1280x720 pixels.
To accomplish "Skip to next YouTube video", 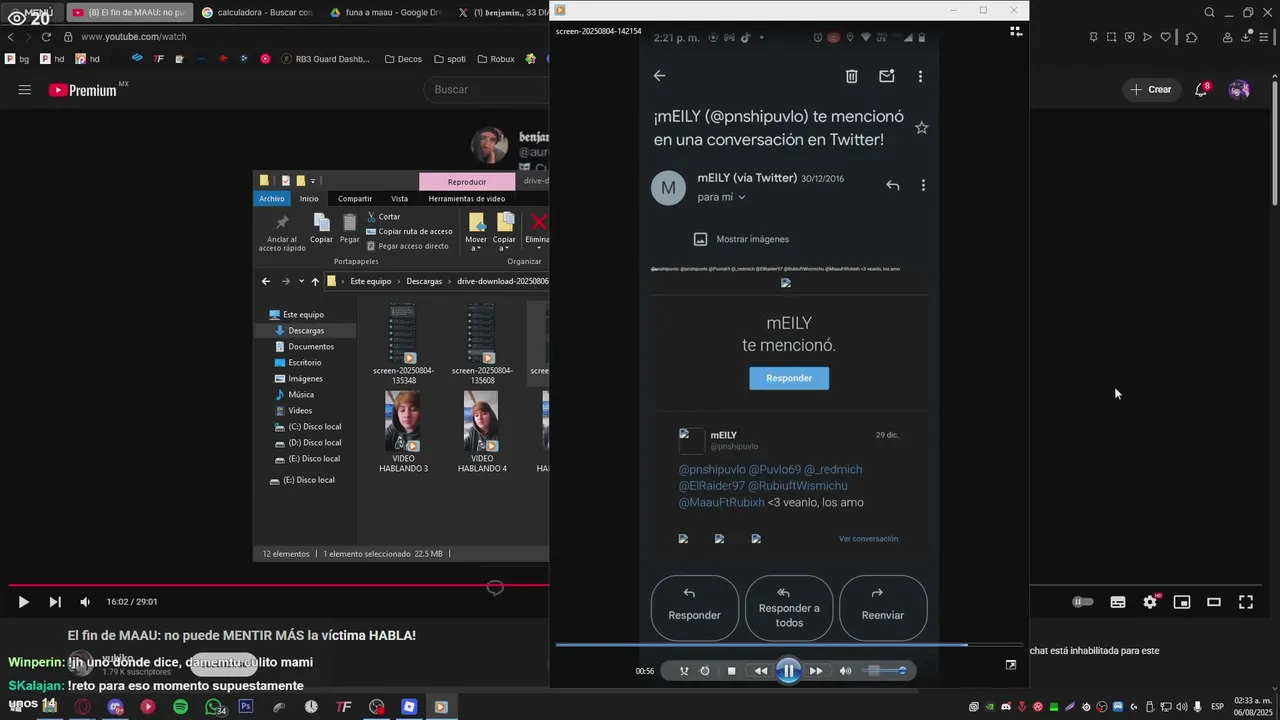I will click(55, 602).
